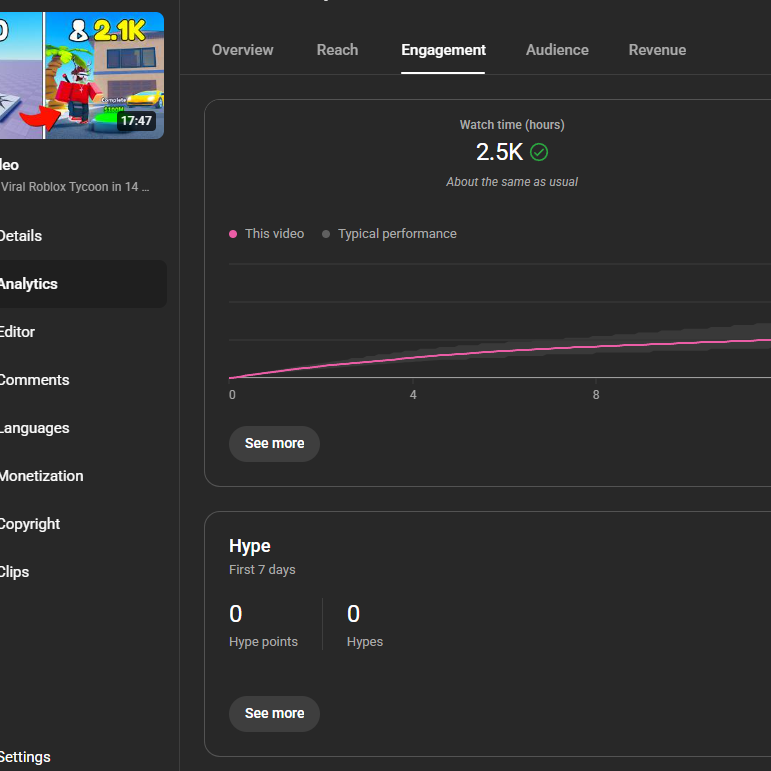This screenshot has height=771, width=771.
Task: Click See more in the Hype card
Action: [274, 713]
